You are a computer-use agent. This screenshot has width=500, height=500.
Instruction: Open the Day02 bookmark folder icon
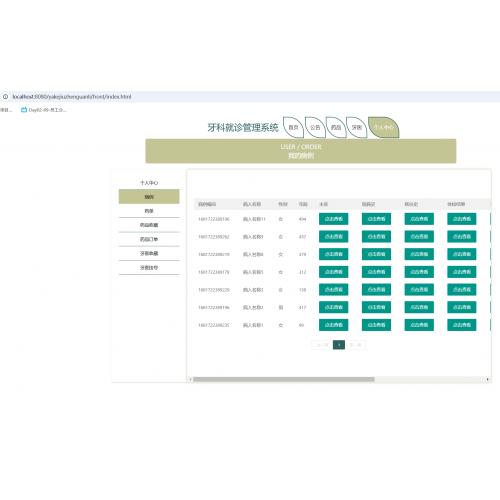pos(24,110)
